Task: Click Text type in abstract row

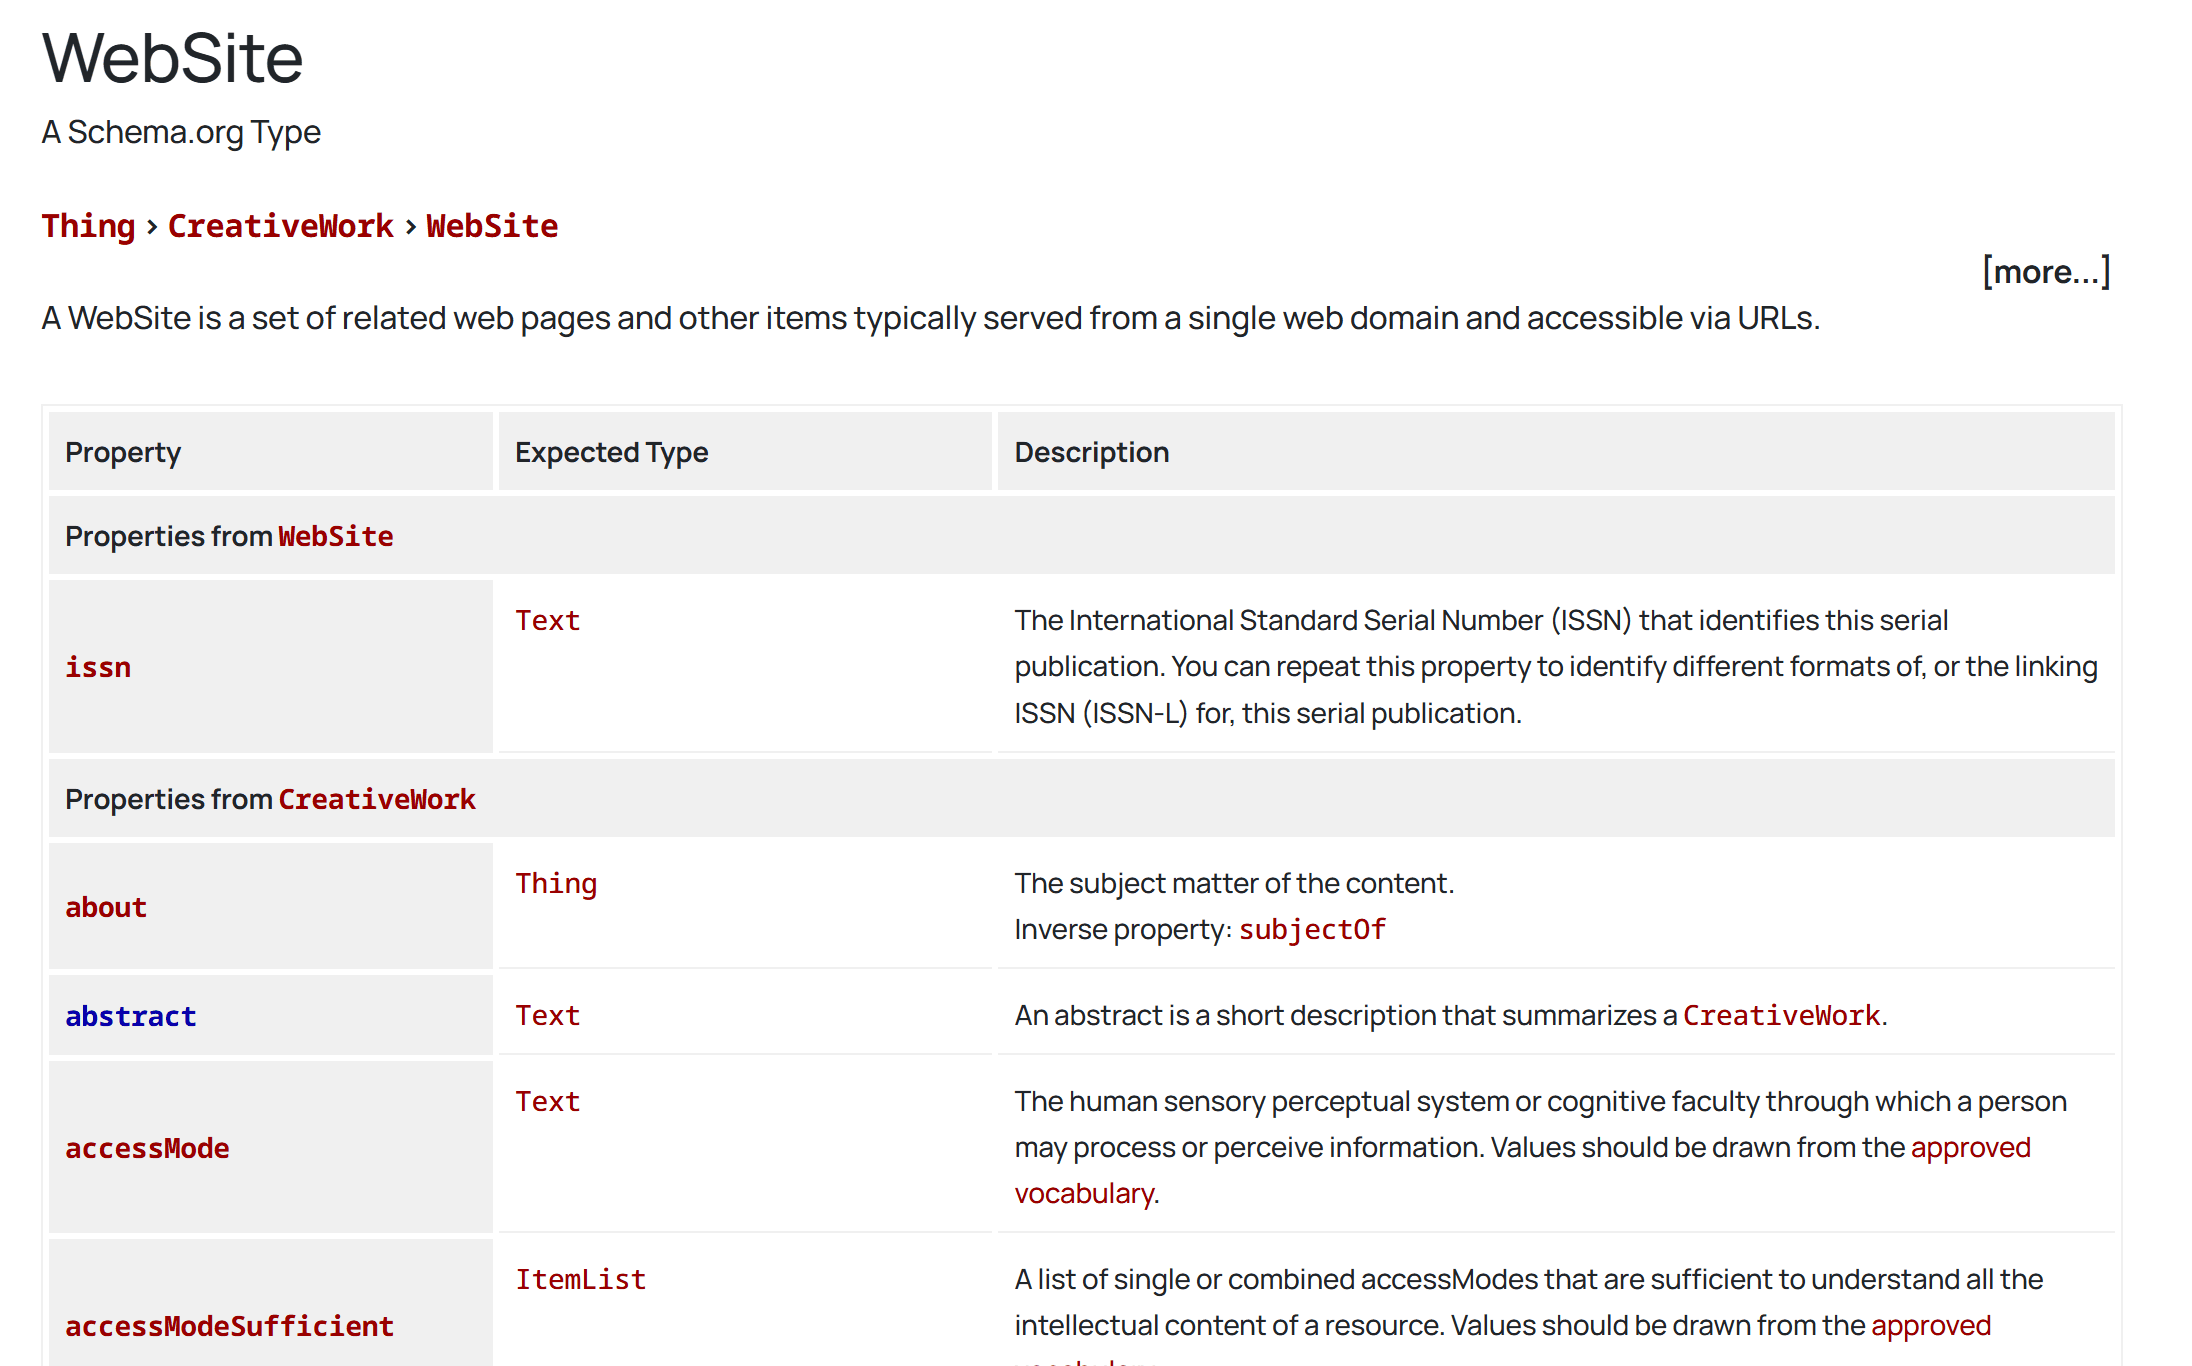Action: [x=547, y=1015]
